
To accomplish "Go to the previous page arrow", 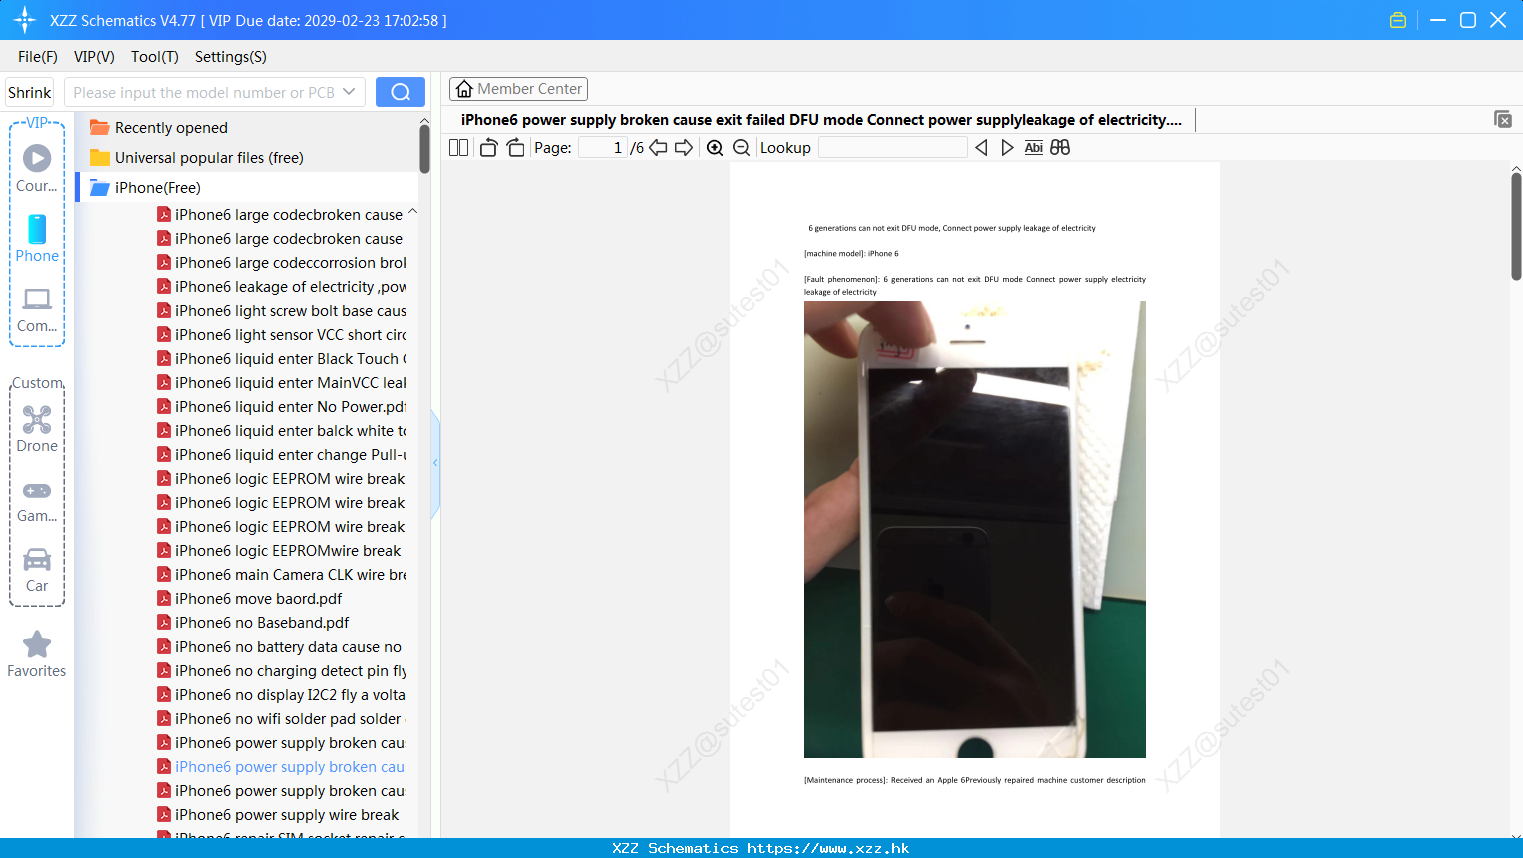I will pyautogui.click(x=658, y=148).
